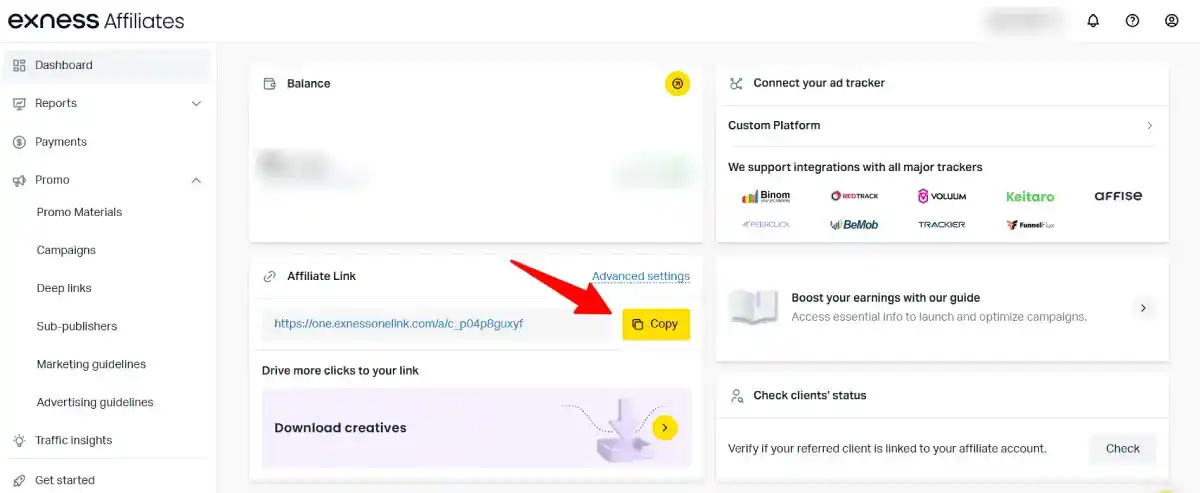This screenshot has height=493, width=1200.
Task: Click 'Access essential info to launch' subtitle text
Action: pyautogui.click(x=939, y=317)
